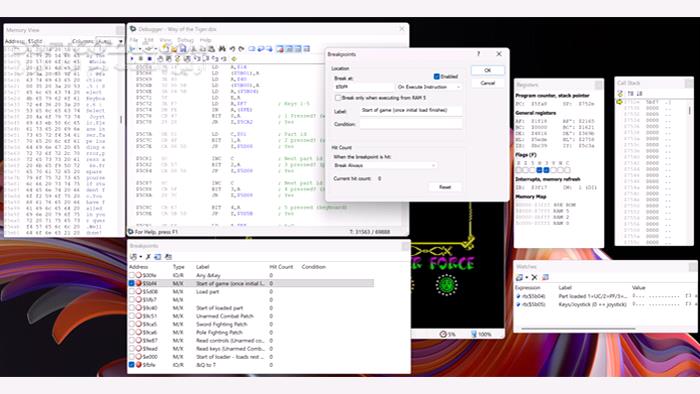Click the new breakpoint icon in Breakpoints toolbar
700x394 pixels.
(133, 257)
